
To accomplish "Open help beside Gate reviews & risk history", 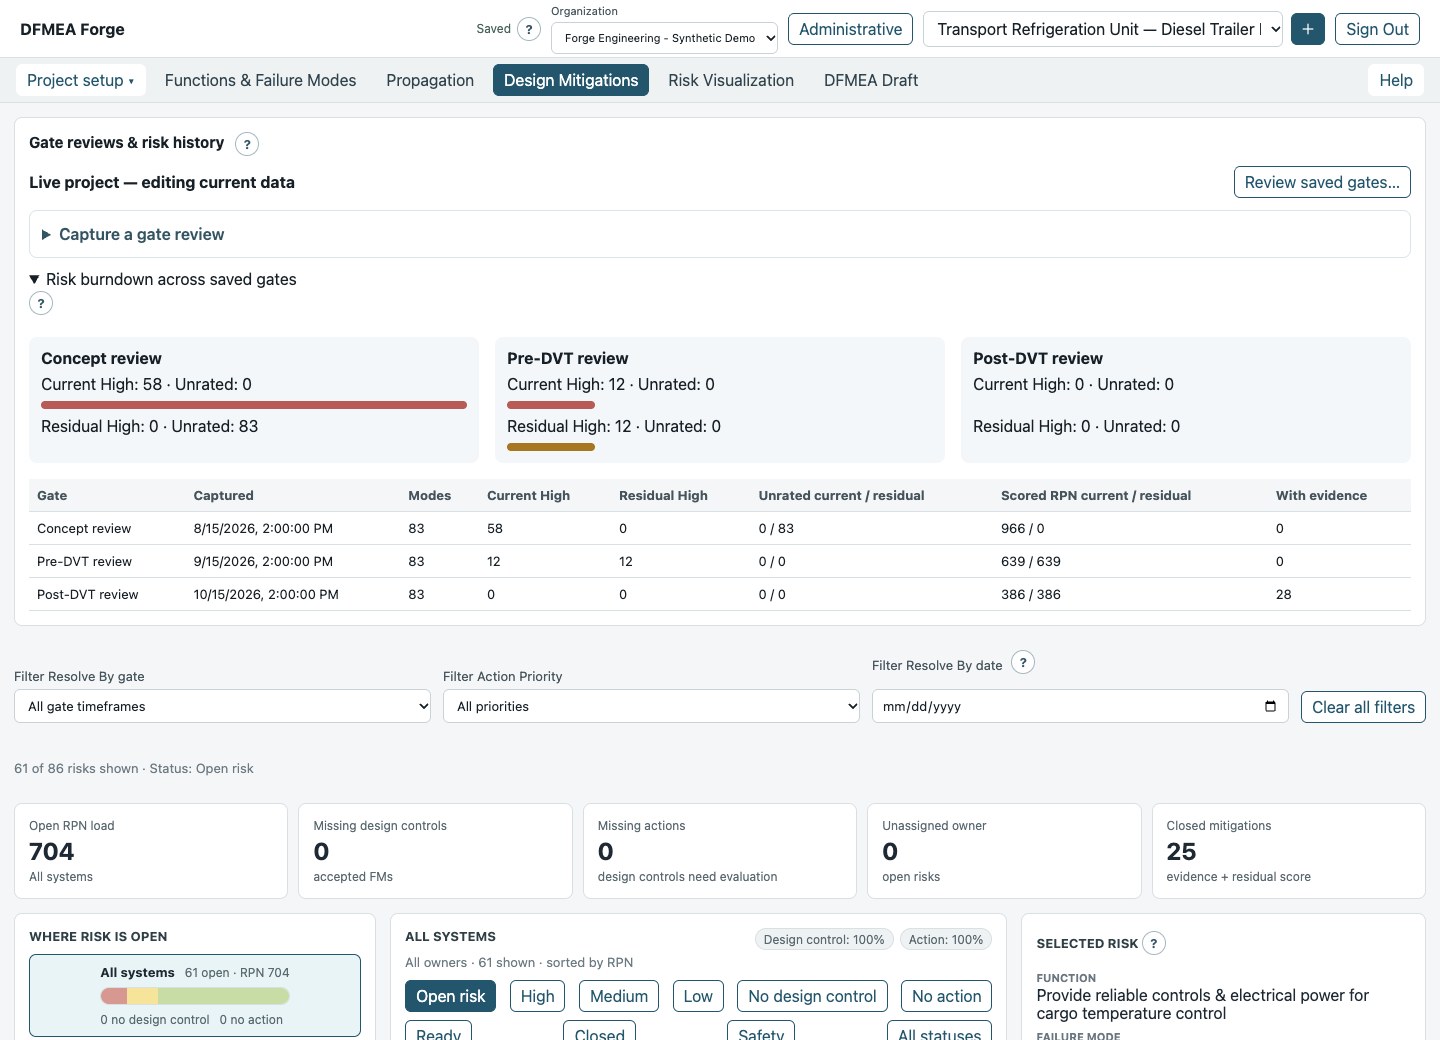I will point(247,144).
